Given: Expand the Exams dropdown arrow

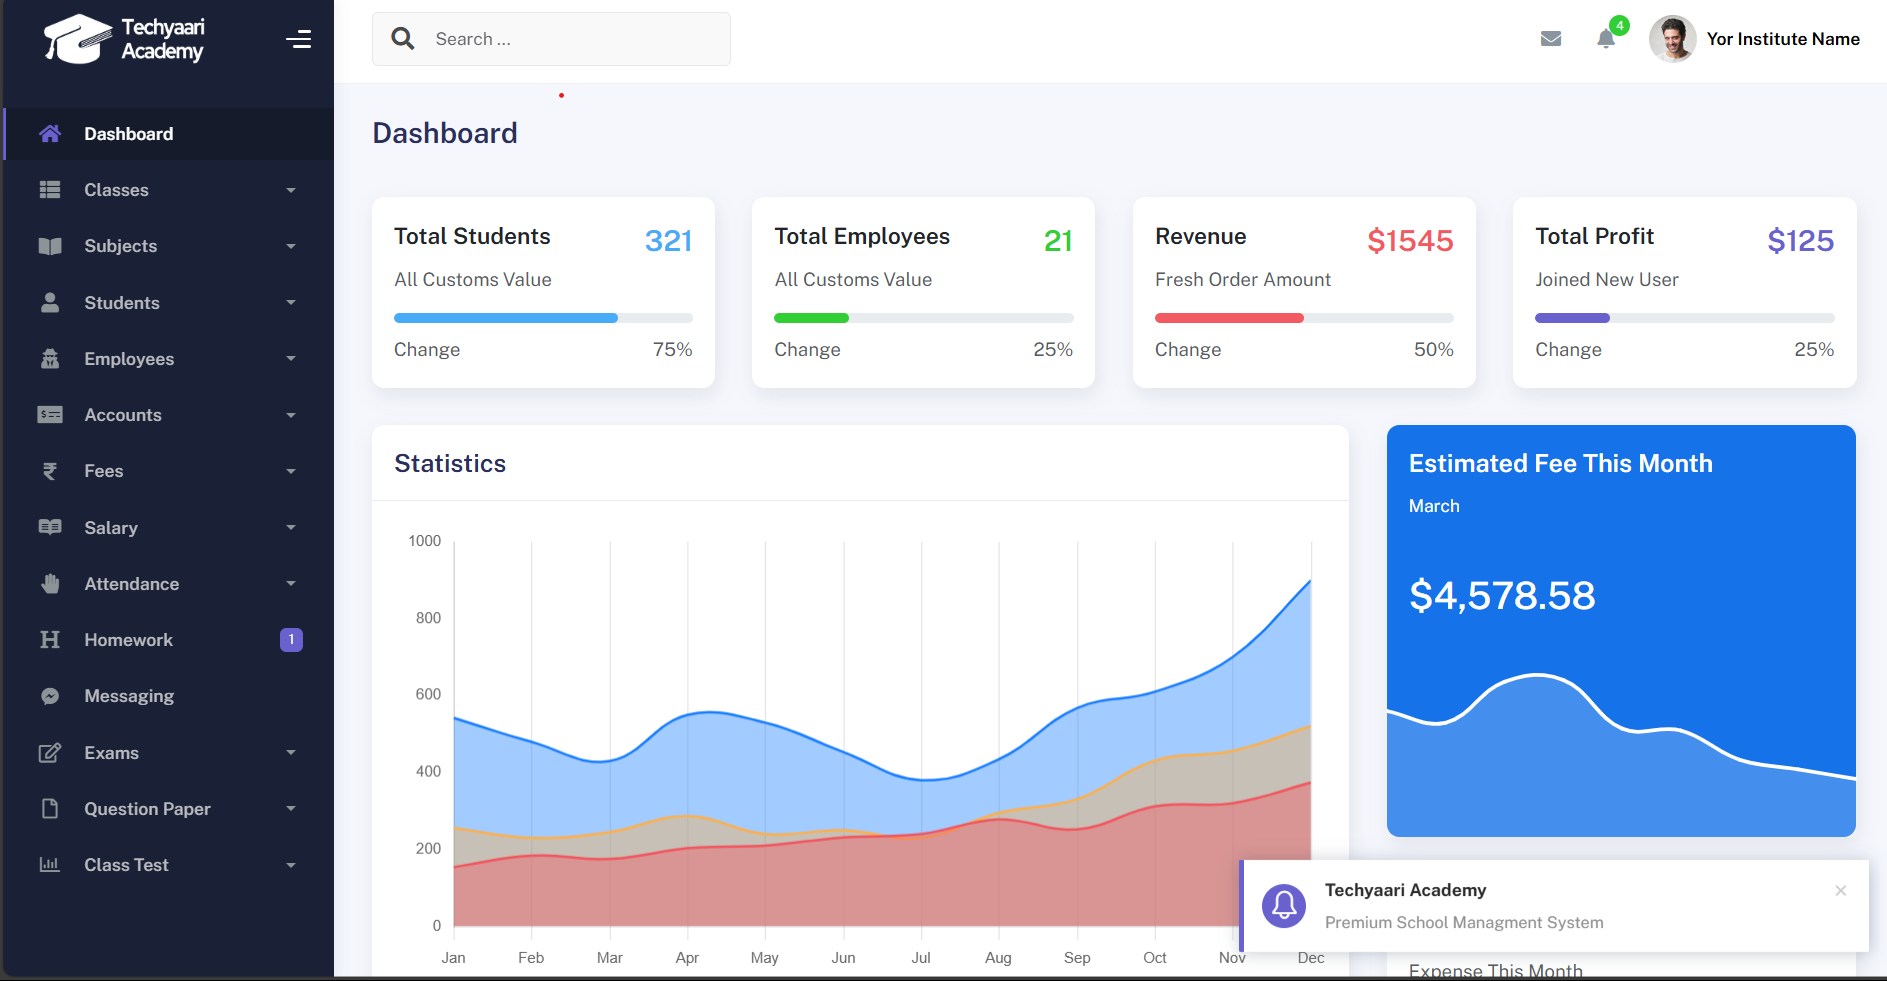Looking at the screenshot, I should click(291, 753).
